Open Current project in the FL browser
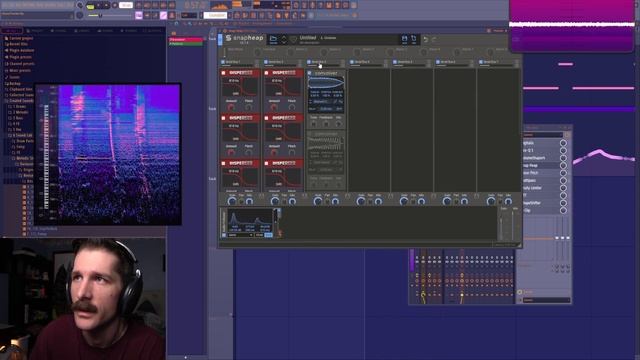Image resolution: width=640 pixels, height=360 pixels. [x=18, y=38]
